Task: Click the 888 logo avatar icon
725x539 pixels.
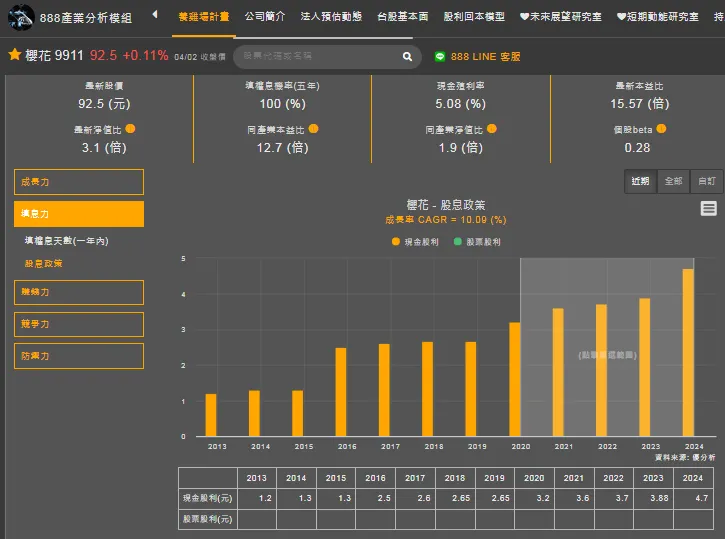Action: coord(21,17)
